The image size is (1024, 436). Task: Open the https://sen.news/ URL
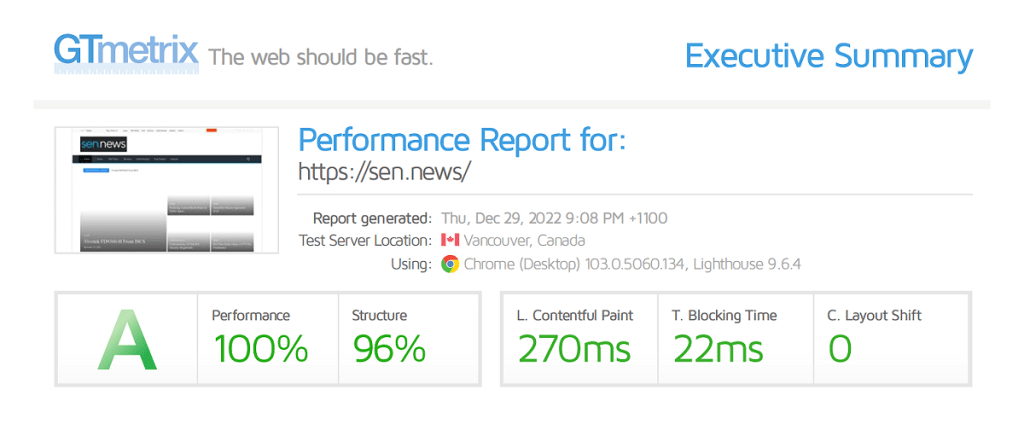[x=384, y=171]
